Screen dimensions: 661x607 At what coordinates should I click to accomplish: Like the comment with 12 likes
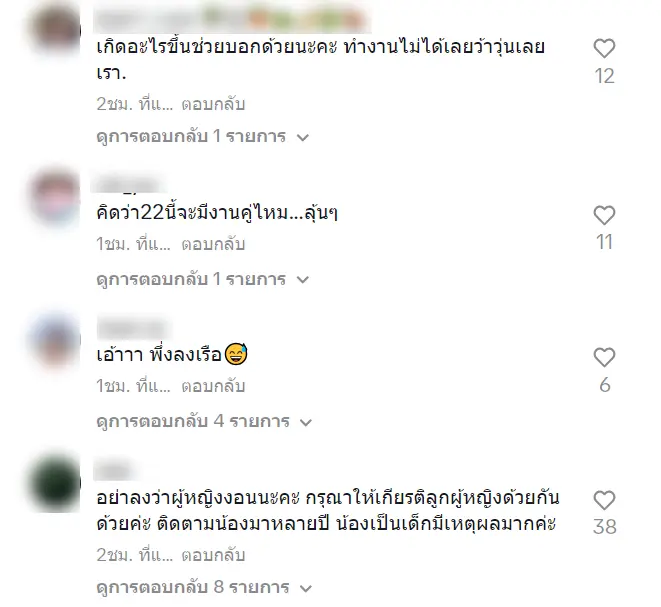604,48
